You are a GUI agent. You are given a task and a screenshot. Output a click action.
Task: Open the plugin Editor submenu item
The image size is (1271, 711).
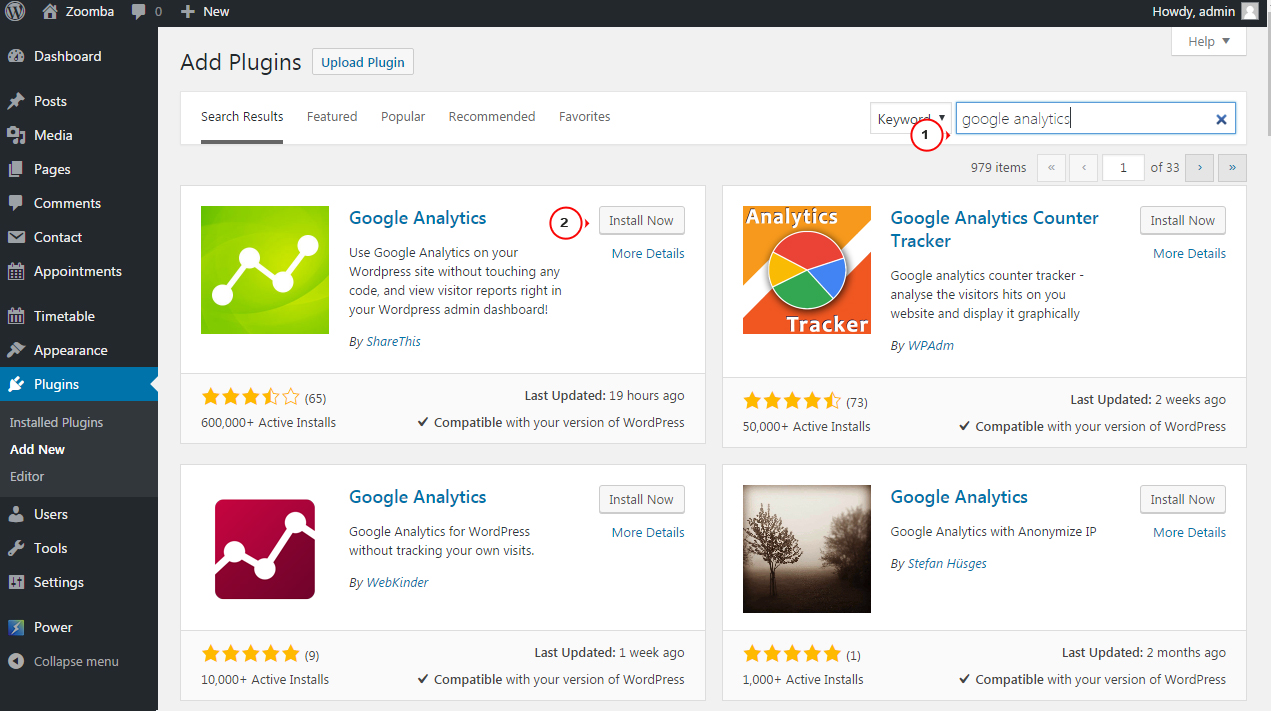27,476
